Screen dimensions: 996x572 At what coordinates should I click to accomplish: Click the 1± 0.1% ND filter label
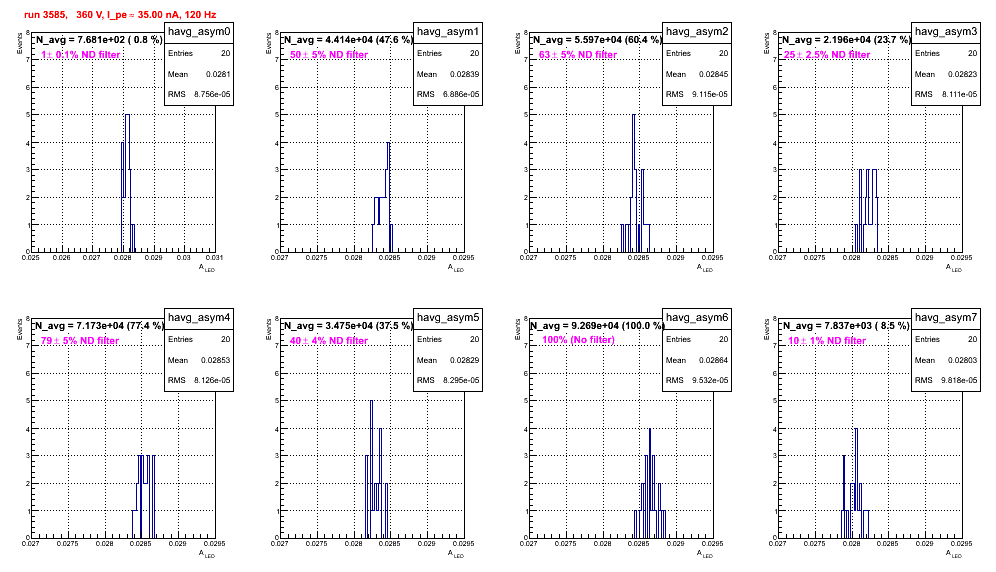coord(81,55)
